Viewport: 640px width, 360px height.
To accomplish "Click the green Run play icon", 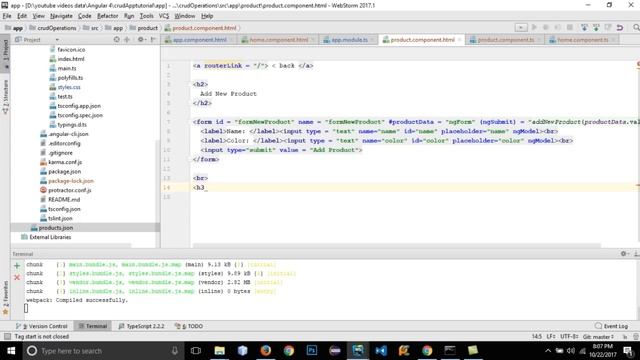I will (x=534, y=27).
